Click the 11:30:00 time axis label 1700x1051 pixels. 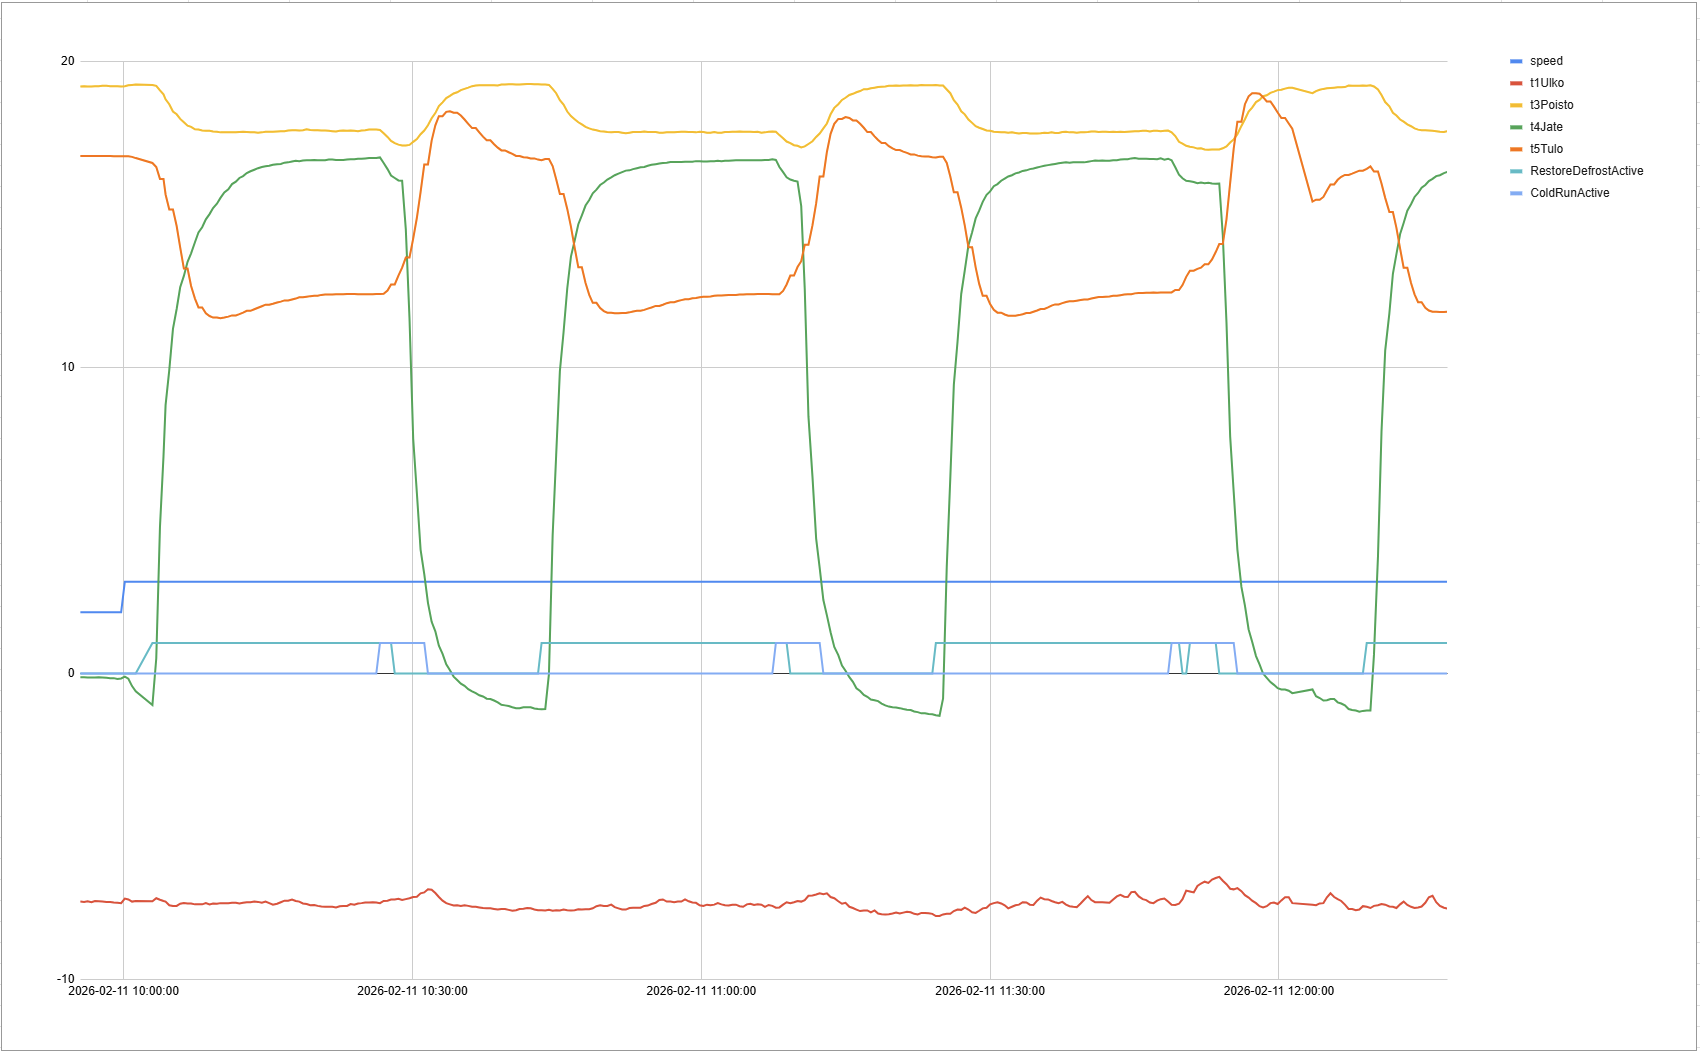[x=990, y=991]
